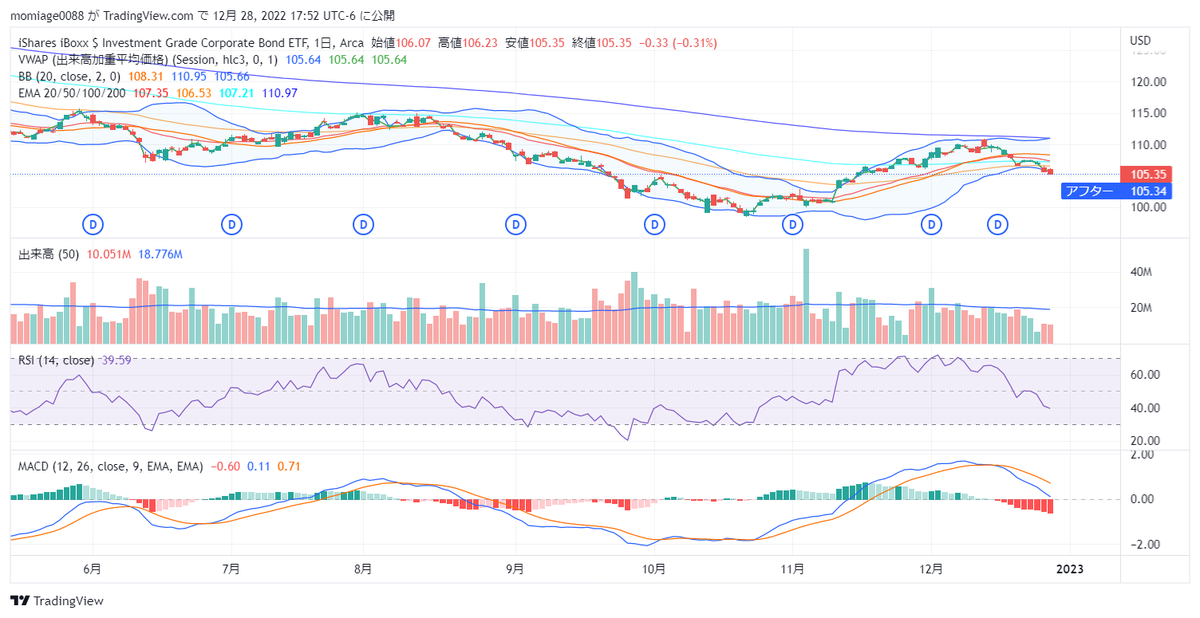Click the 6月 label on time axis
1200x618 pixels.
[92, 568]
